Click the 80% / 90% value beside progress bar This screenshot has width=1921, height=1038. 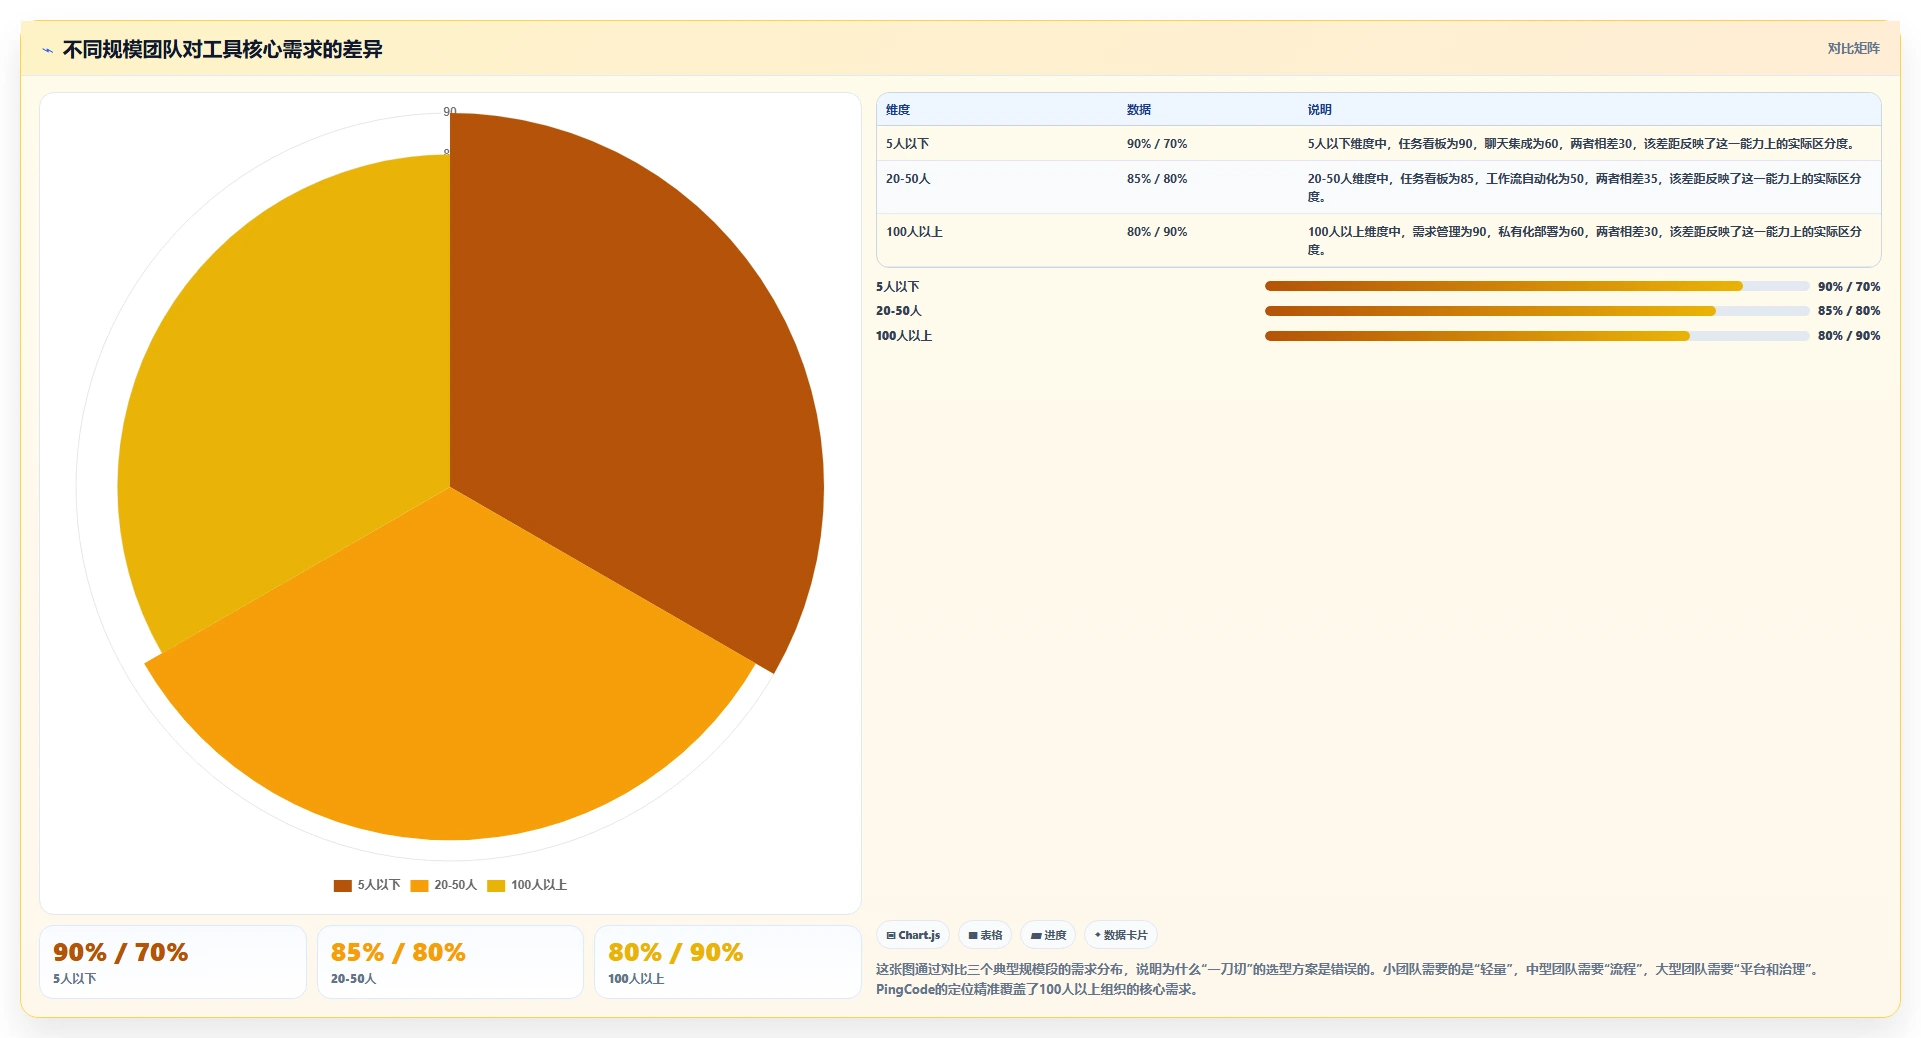[x=1849, y=336]
